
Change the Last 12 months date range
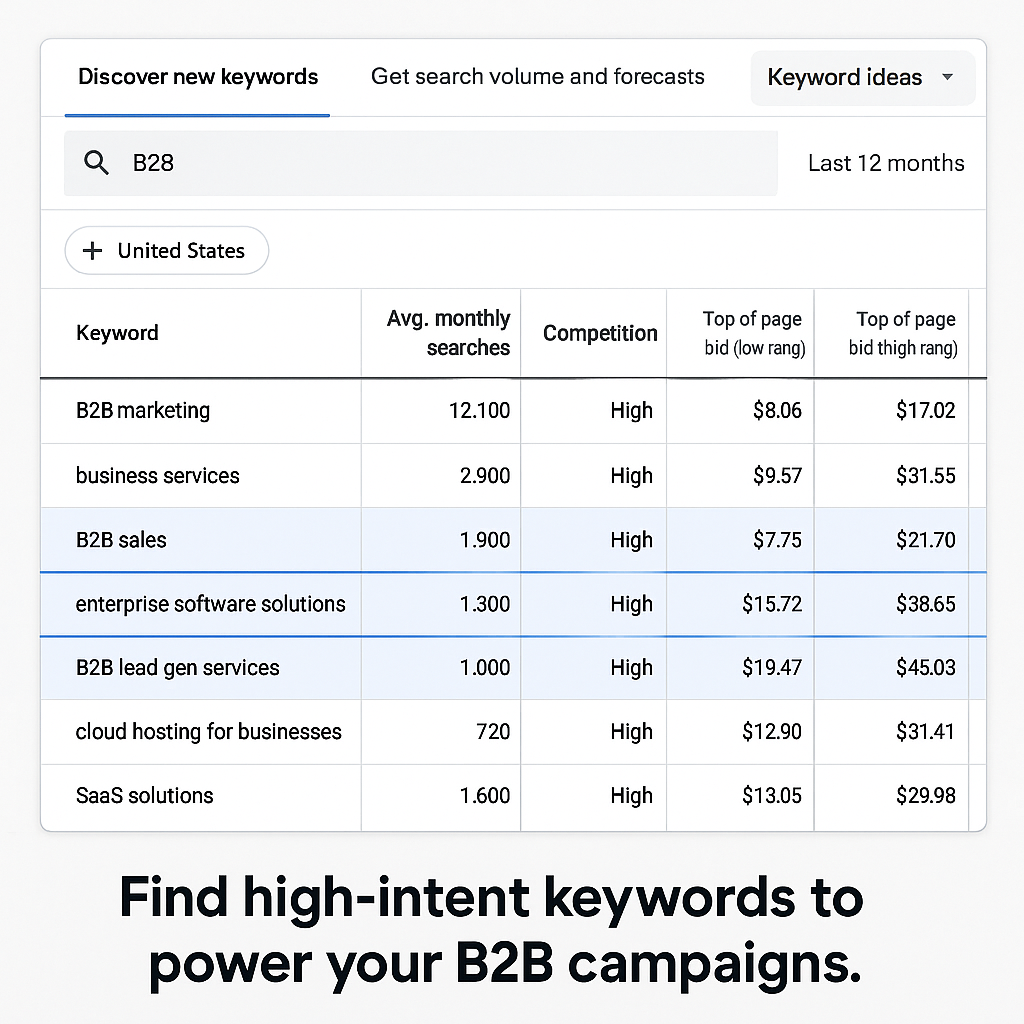click(x=886, y=163)
